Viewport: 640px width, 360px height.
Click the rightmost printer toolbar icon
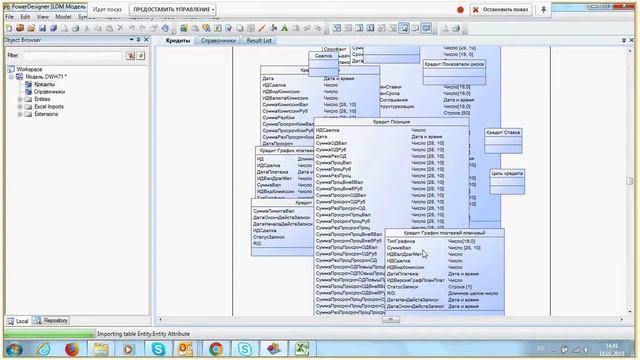pos(456,28)
